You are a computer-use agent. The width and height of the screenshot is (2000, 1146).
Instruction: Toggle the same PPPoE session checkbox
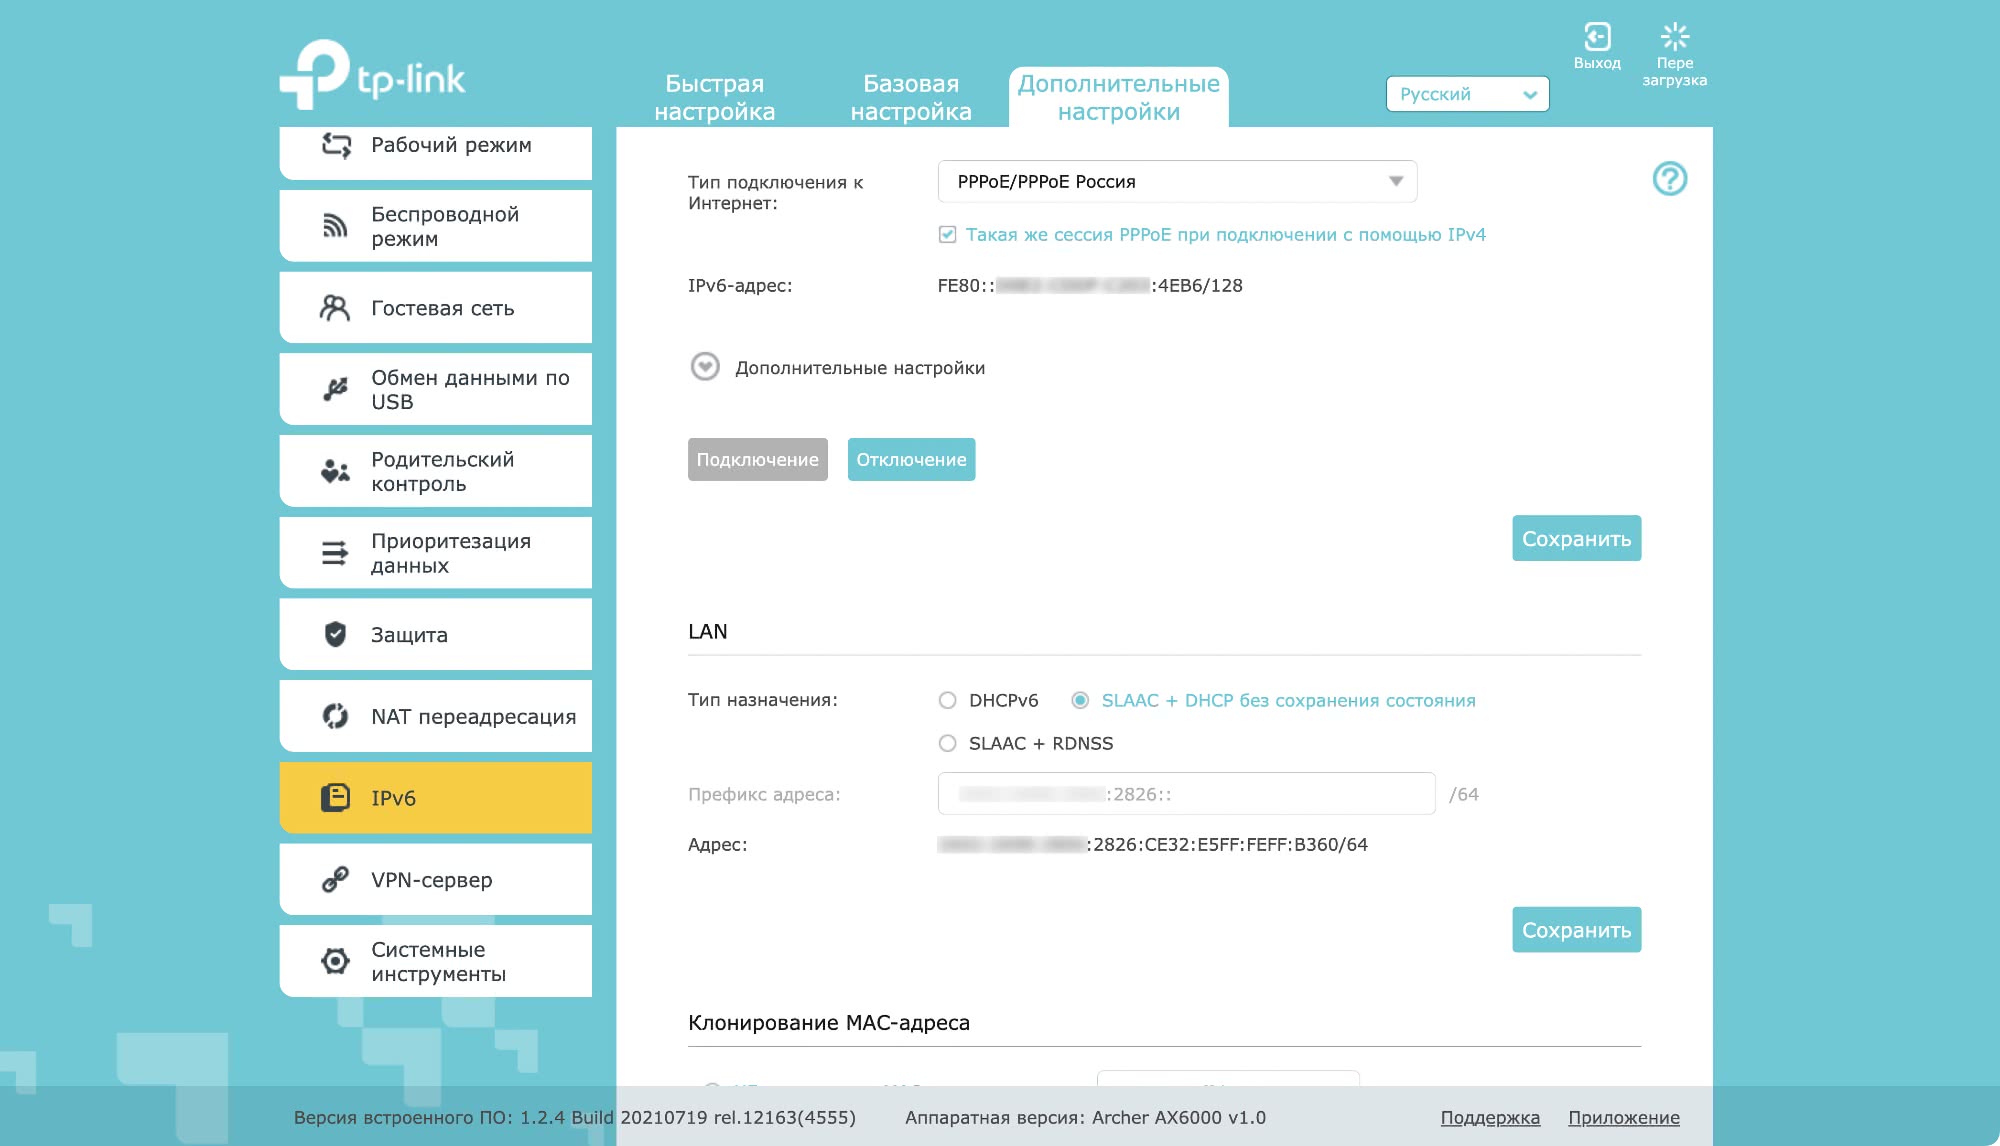point(947,235)
